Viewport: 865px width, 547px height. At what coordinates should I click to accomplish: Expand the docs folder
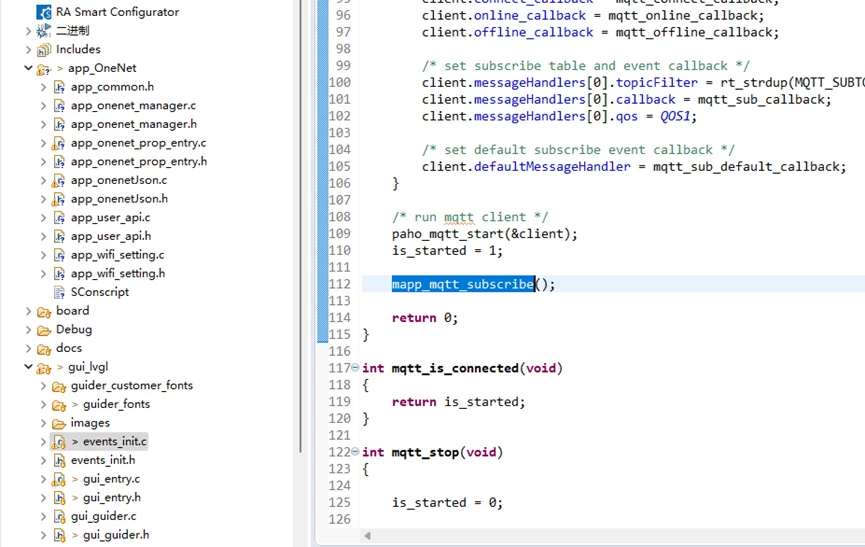28,348
